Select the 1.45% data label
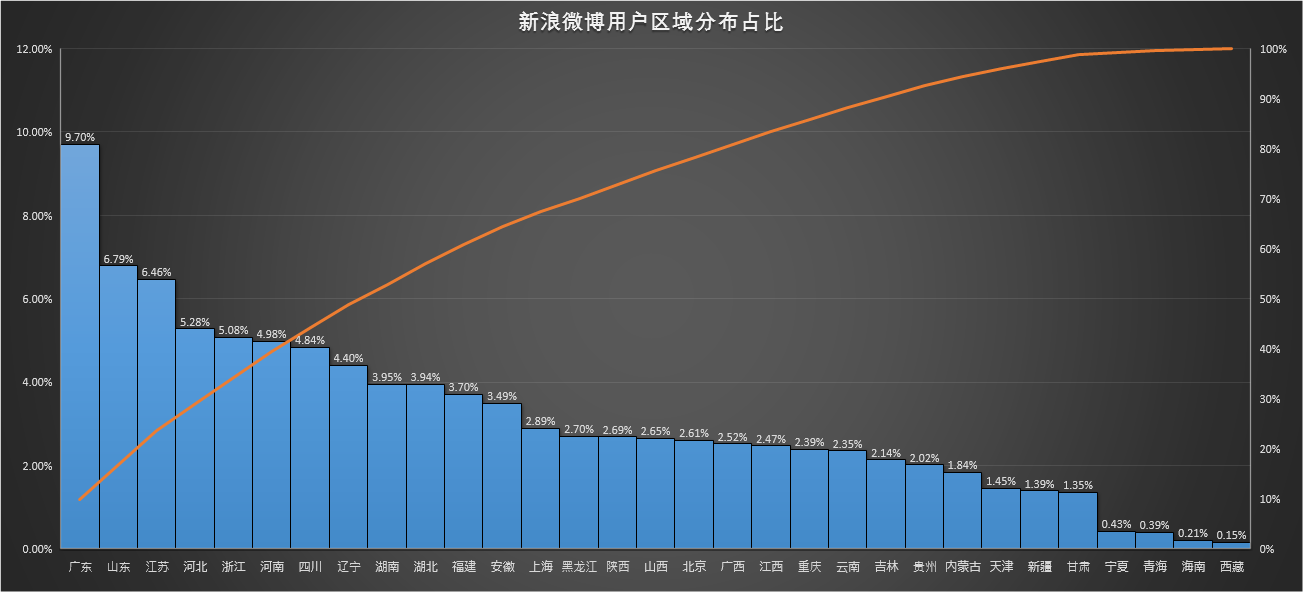This screenshot has height=592, width=1303. point(1002,481)
